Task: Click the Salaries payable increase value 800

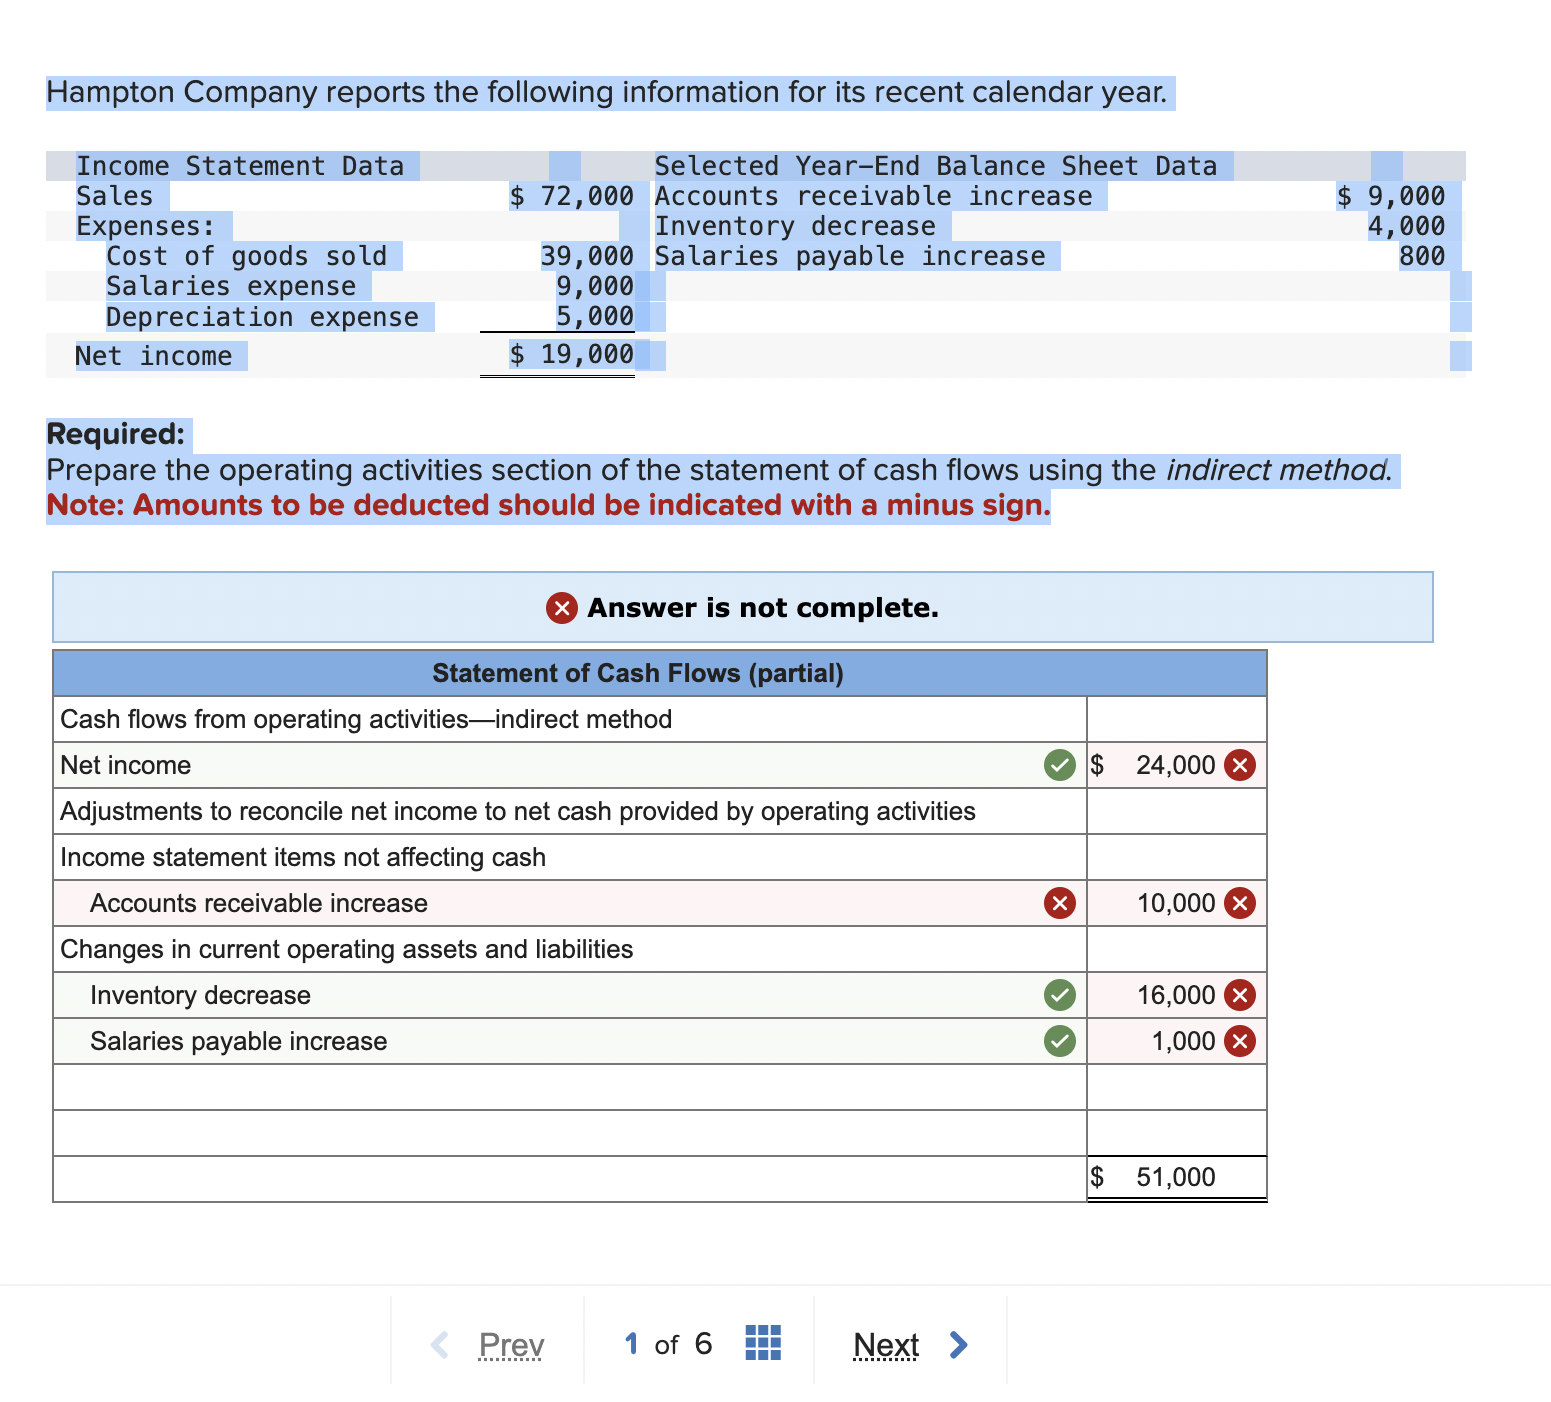Action: [1422, 256]
